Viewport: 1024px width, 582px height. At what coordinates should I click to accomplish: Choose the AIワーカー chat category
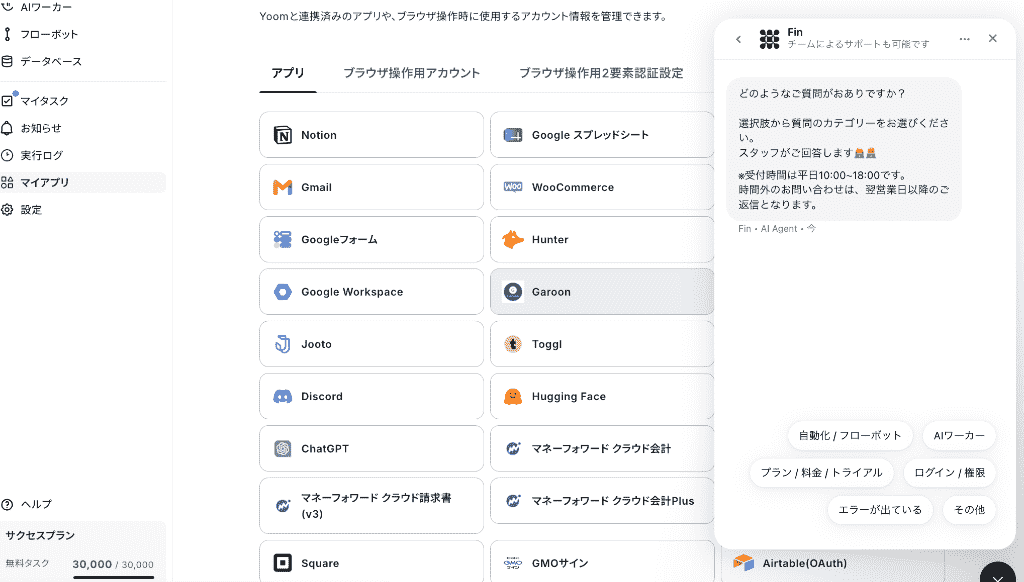959,436
